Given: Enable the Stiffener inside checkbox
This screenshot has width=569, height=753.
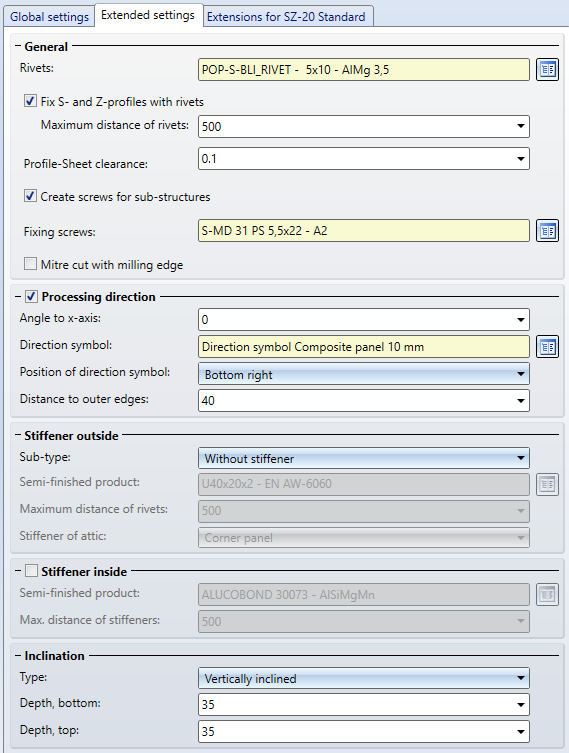Looking at the screenshot, I should click(x=32, y=571).
